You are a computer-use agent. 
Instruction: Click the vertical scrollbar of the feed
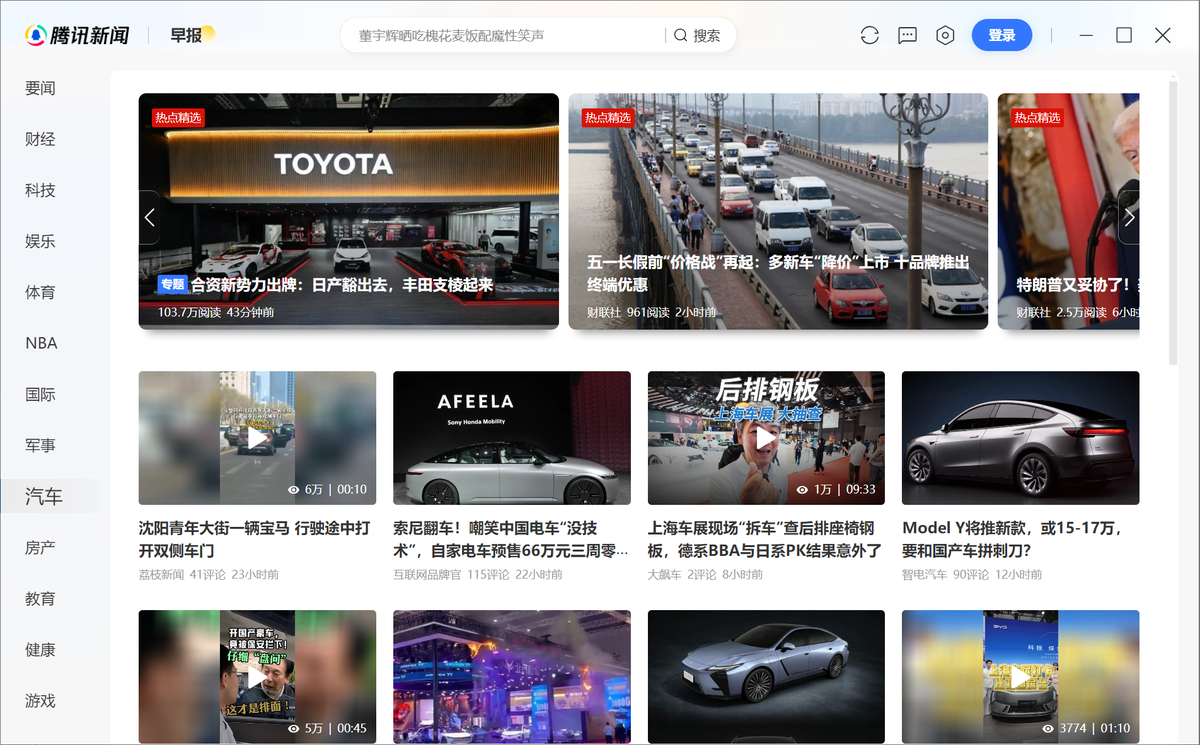pyautogui.click(x=1173, y=225)
